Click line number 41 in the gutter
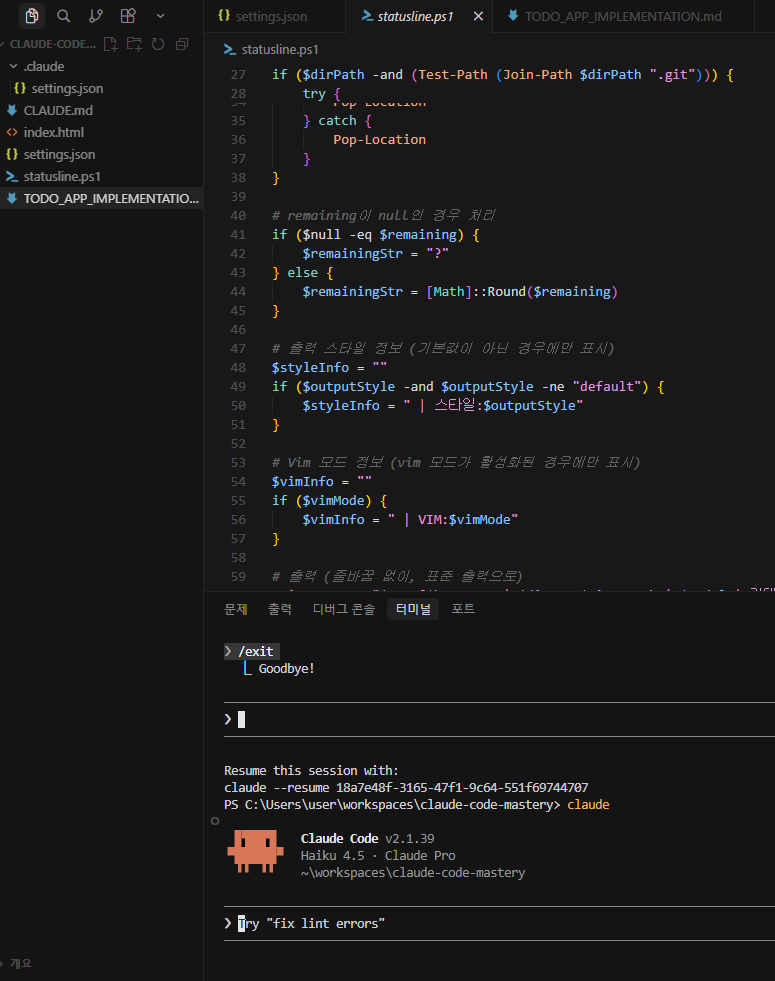The width and height of the screenshot is (775, 981). point(238,235)
